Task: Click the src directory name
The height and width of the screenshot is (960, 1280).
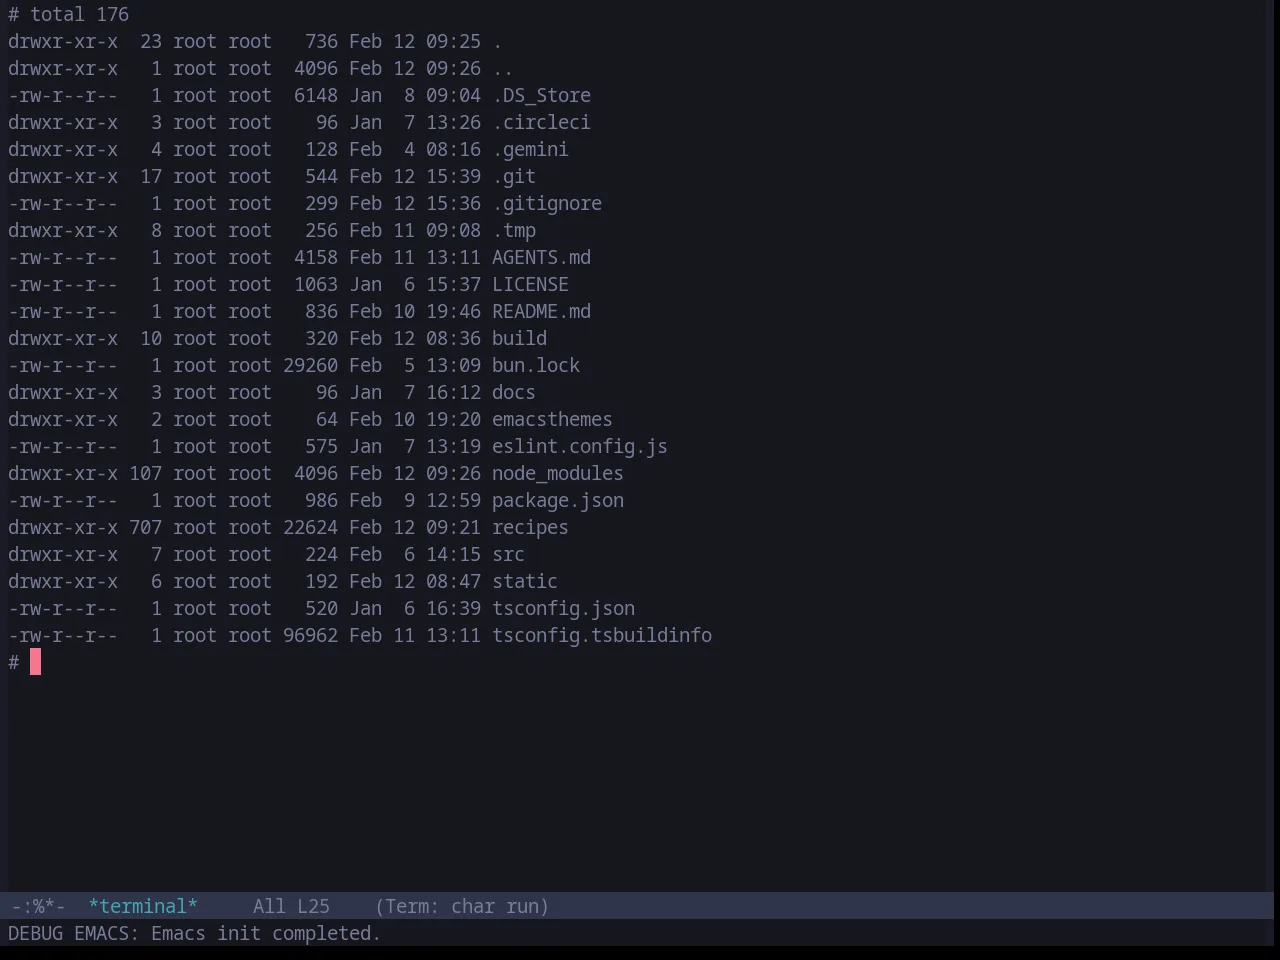Action: 508,554
